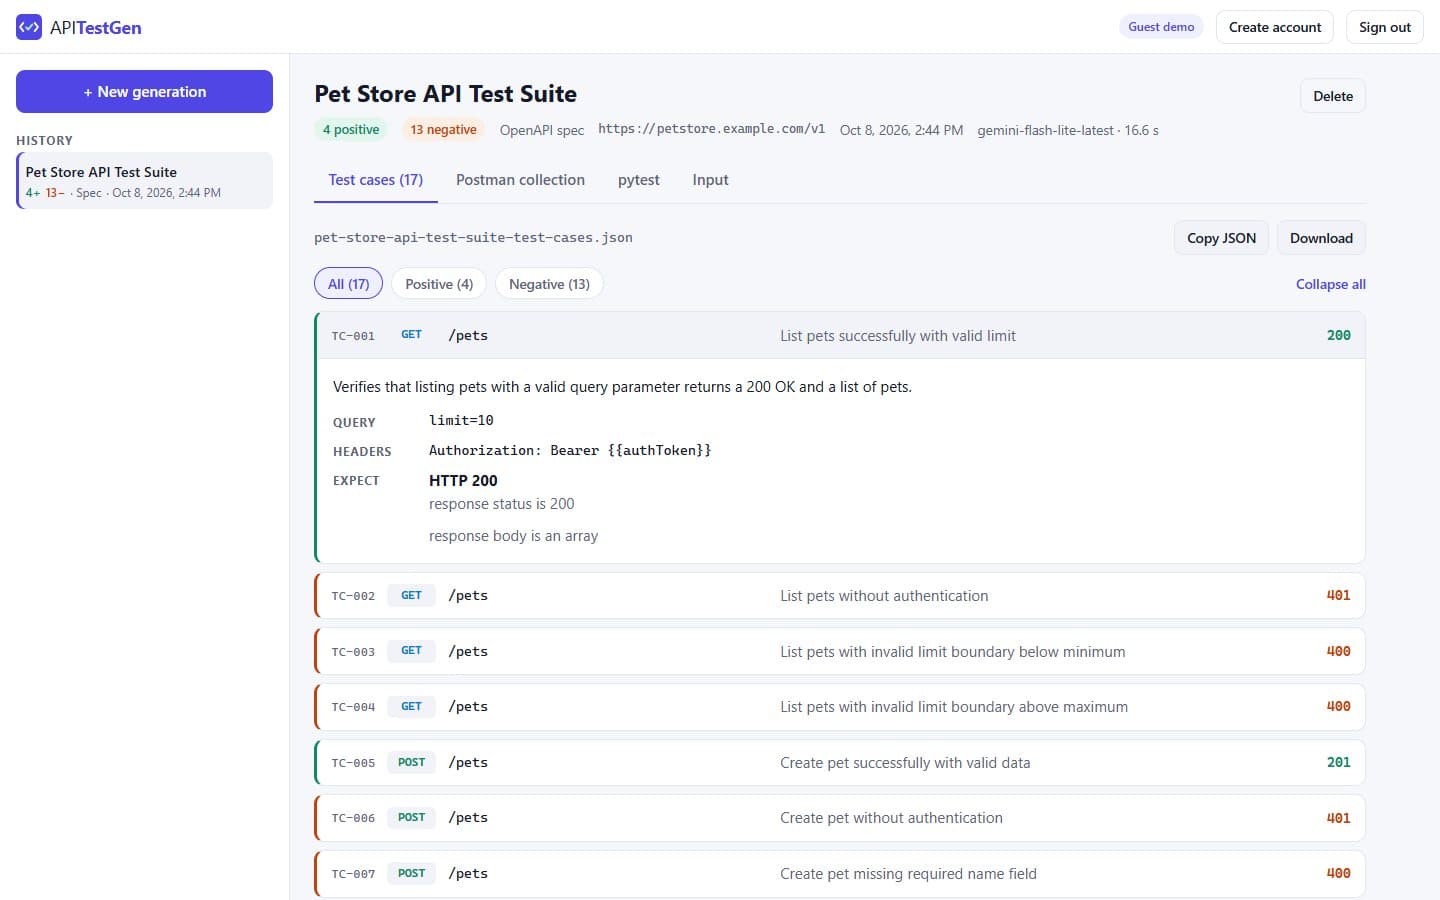1440x900 pixels.
Task: Click the pet-store-api-test-suite-test-cases.json filename
Action: click(x=473, y=238)
